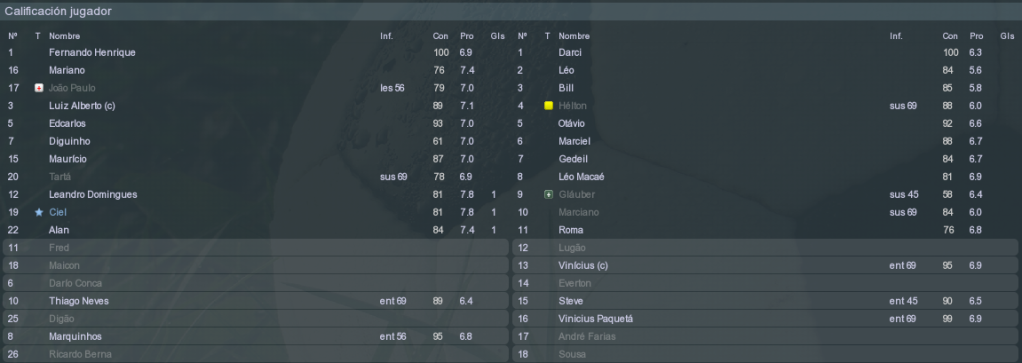Open Fernando Henrique player profile
1022x363 pixels.
(92, 52)
